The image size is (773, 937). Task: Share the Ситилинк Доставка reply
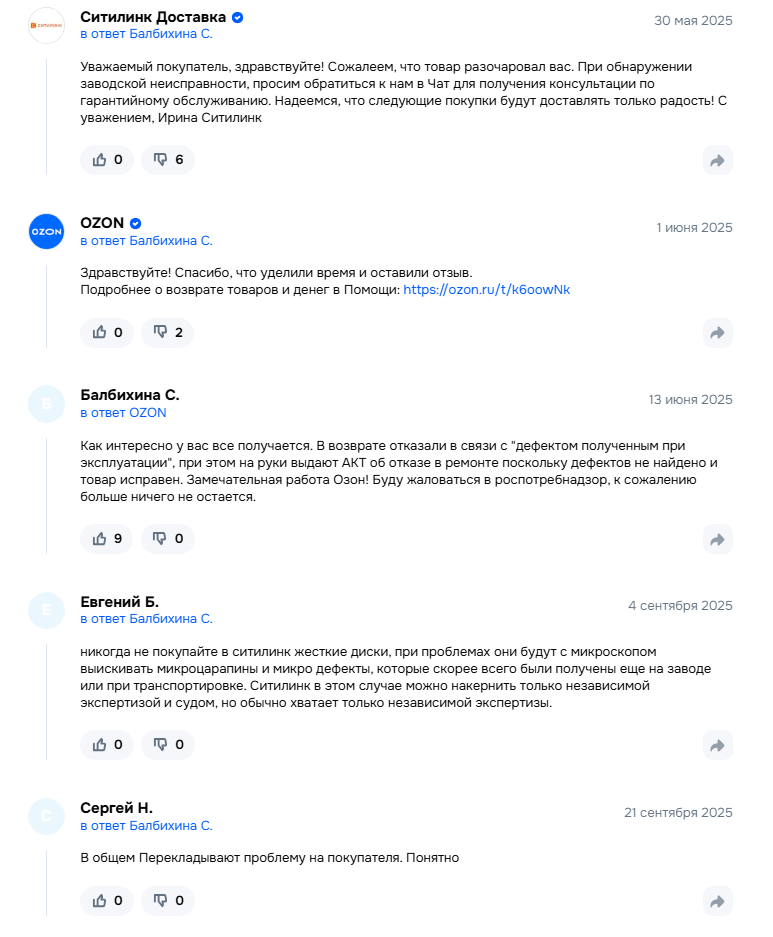pyautogui.click(x=717, y=160)
